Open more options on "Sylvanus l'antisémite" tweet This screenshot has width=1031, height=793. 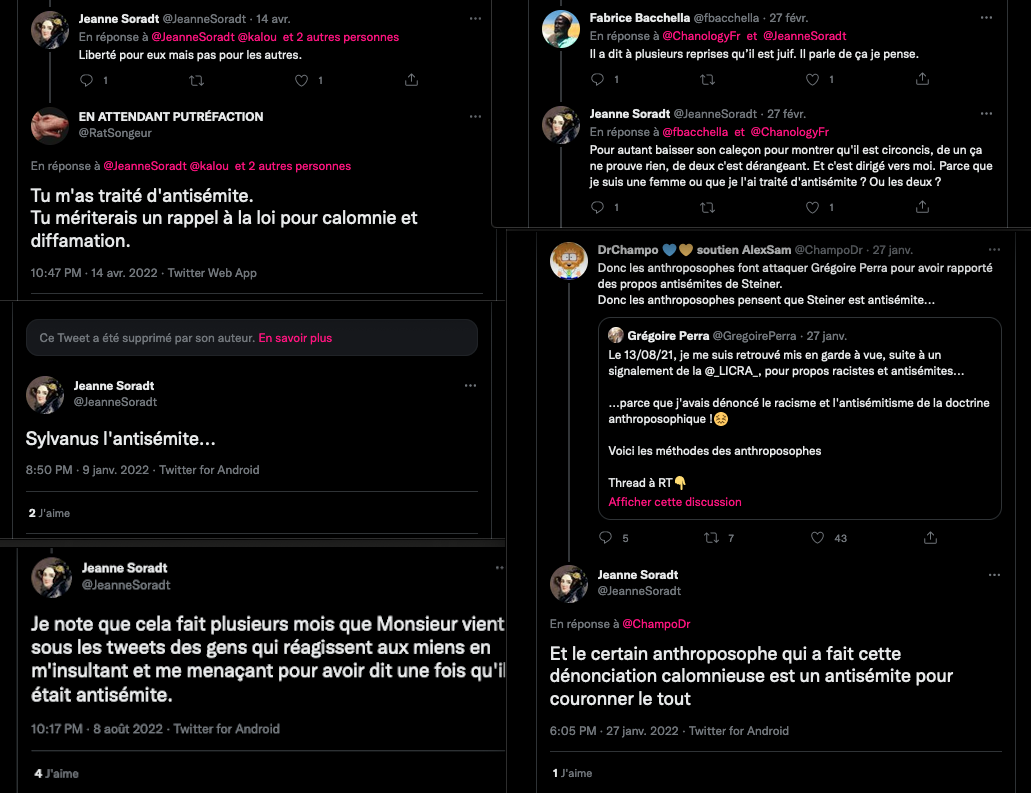click(470, 386)
